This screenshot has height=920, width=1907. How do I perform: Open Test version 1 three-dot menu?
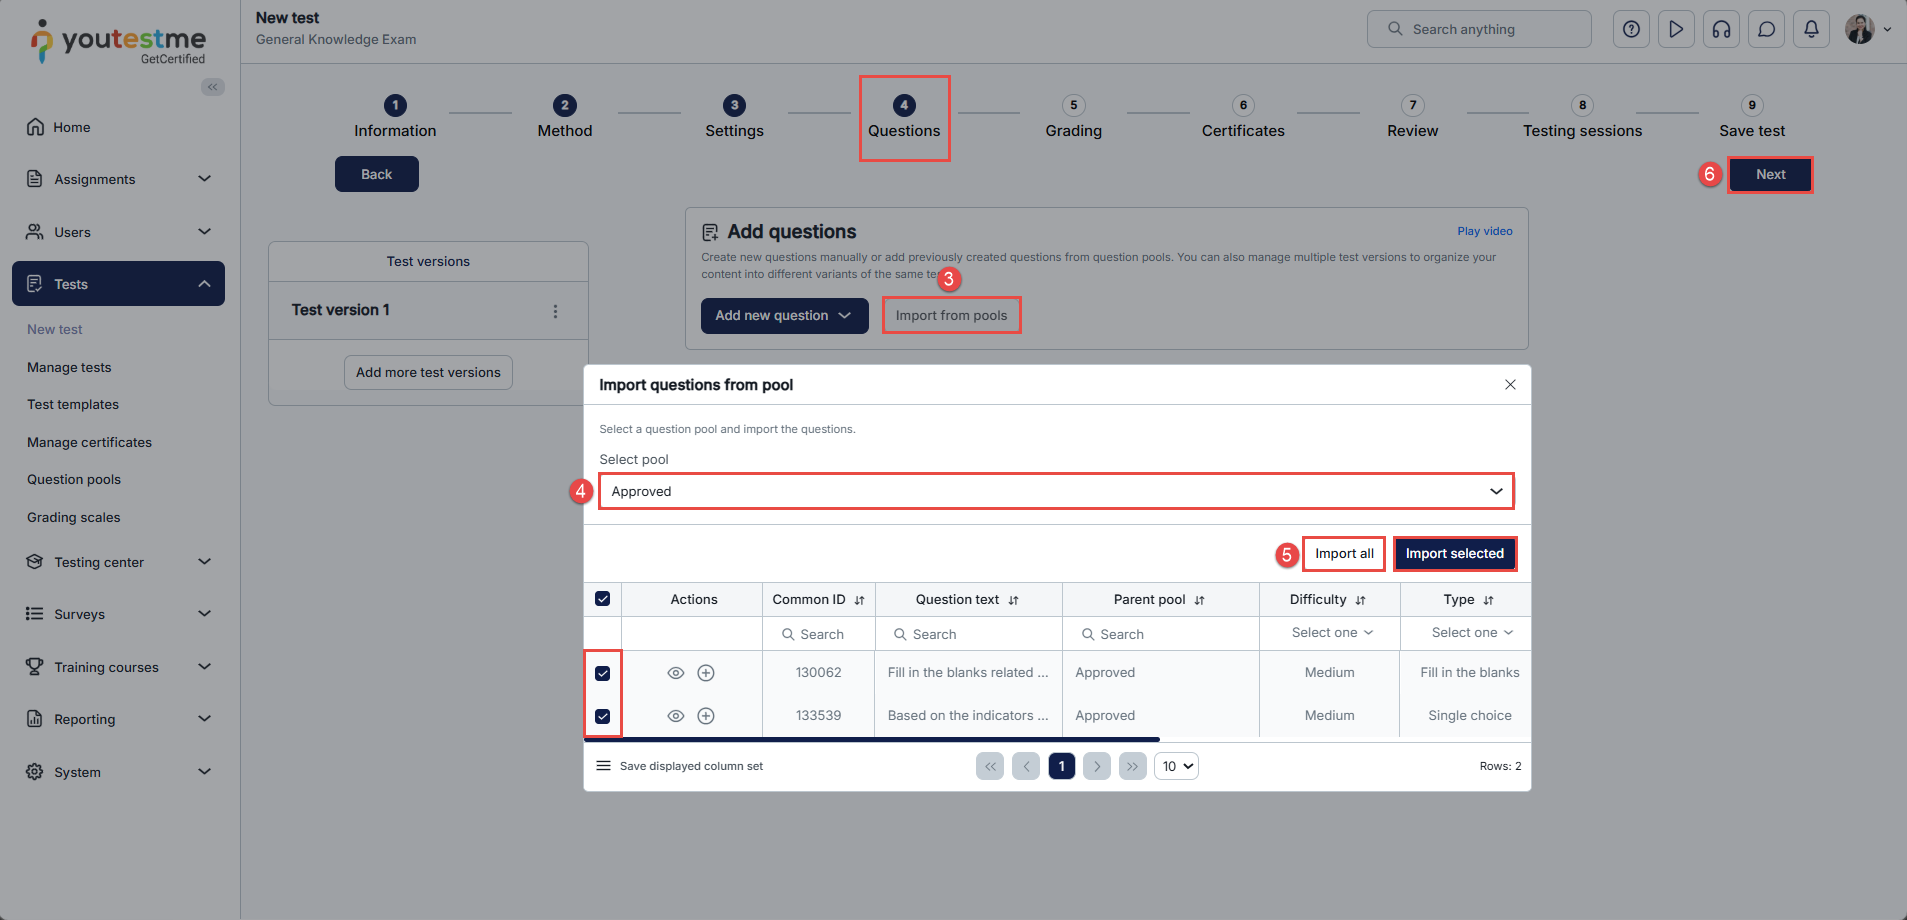point(555,311)
